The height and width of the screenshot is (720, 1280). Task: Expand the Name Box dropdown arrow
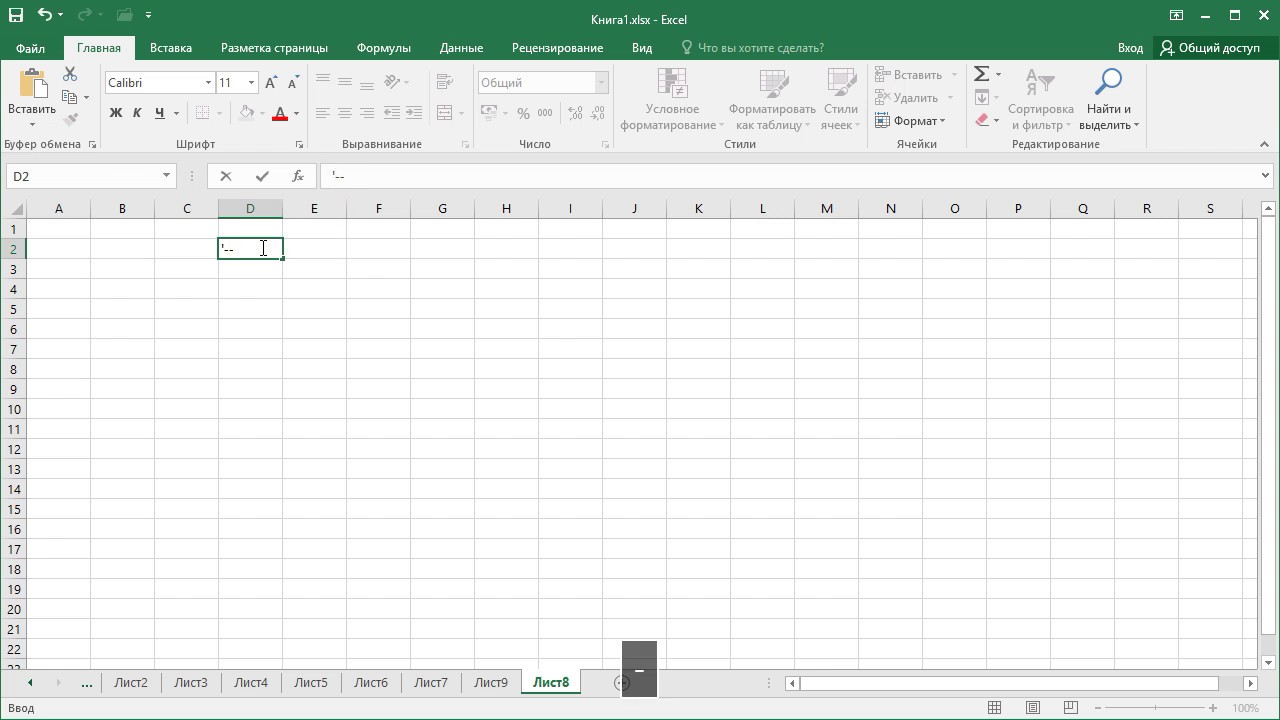(166, 176)
